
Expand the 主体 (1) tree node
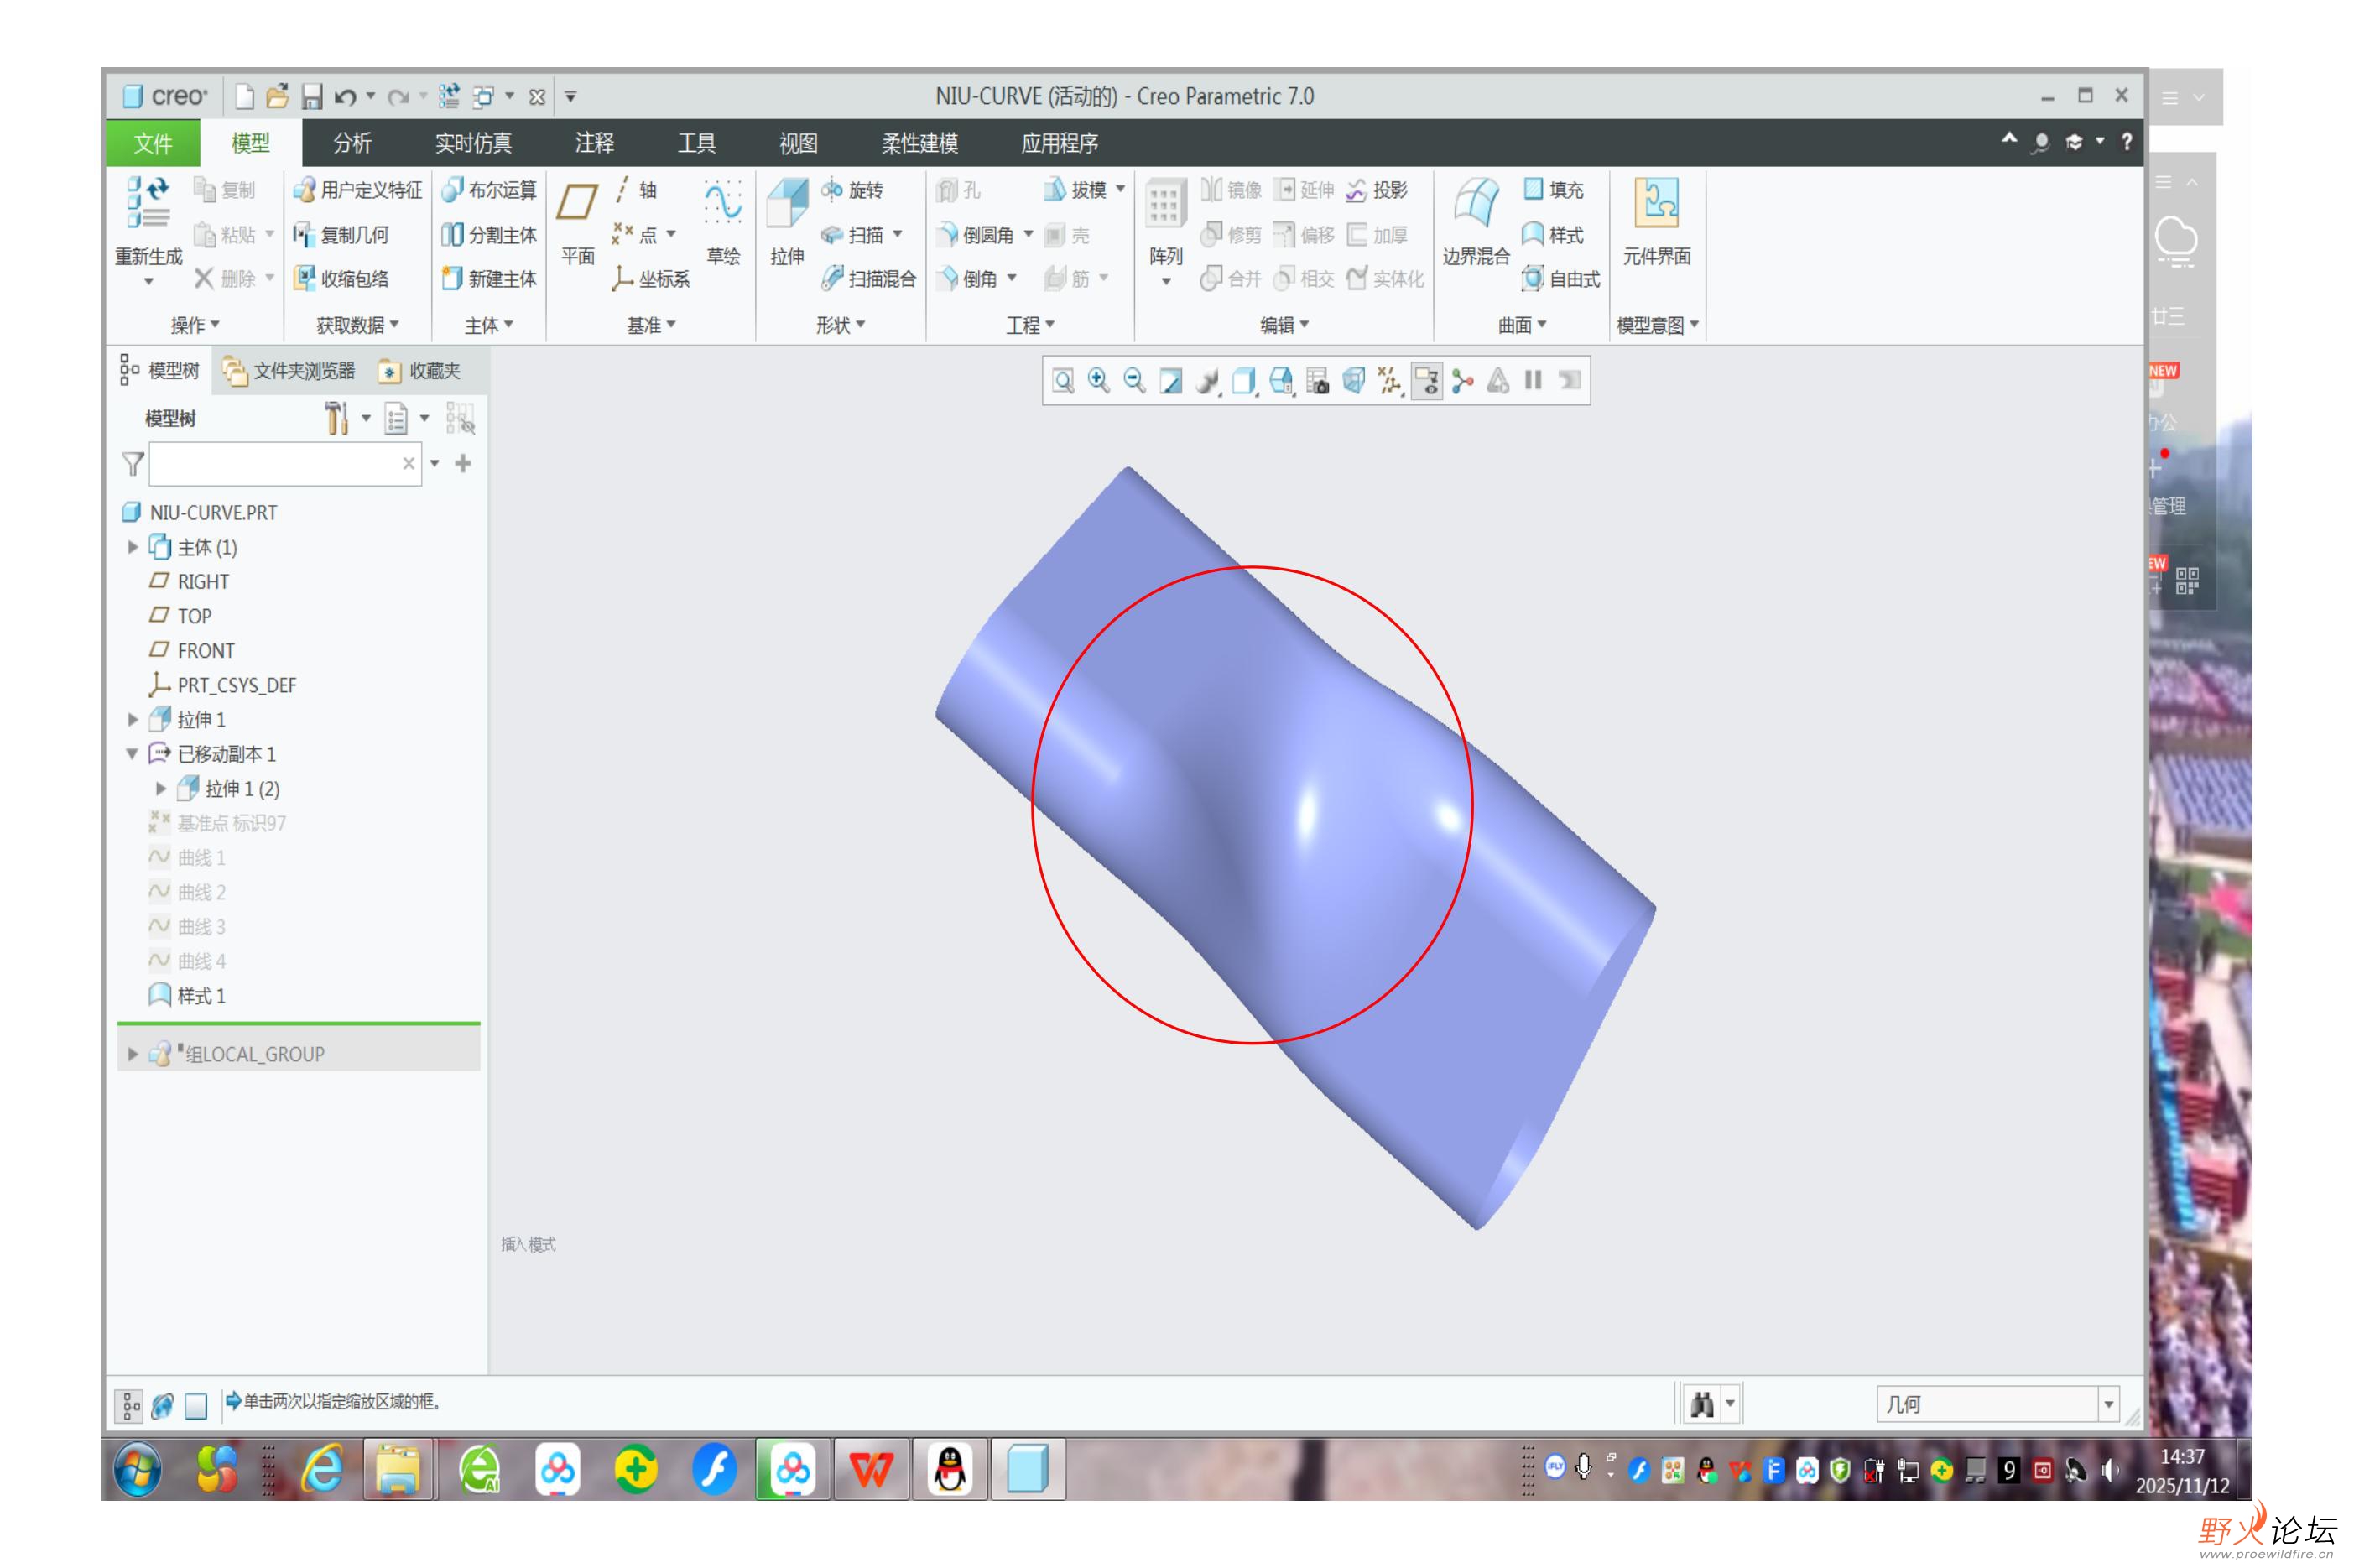[x=132, y=547]
